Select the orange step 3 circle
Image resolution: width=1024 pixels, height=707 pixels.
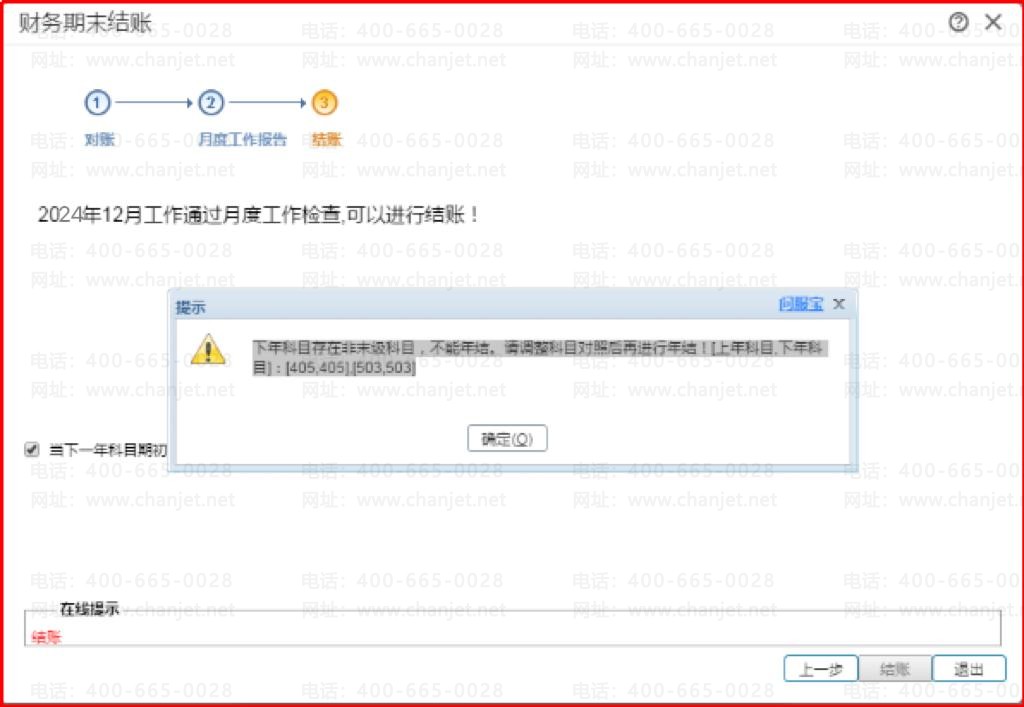325,102
